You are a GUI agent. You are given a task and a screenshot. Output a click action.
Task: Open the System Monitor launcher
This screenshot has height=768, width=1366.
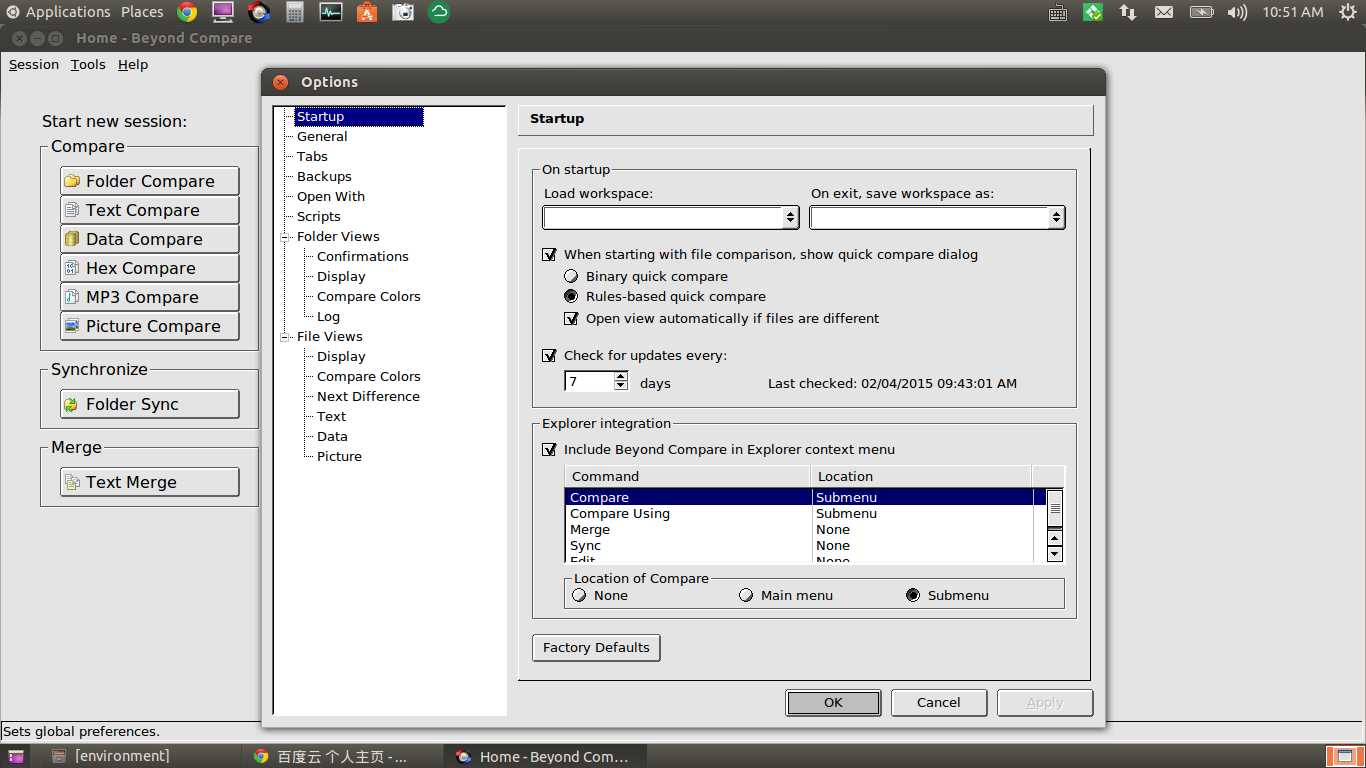(331, 12)
